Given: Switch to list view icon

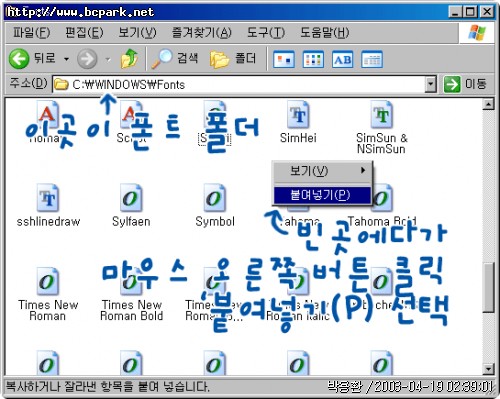Looking at the screenshot, I should tap(313, 60).
